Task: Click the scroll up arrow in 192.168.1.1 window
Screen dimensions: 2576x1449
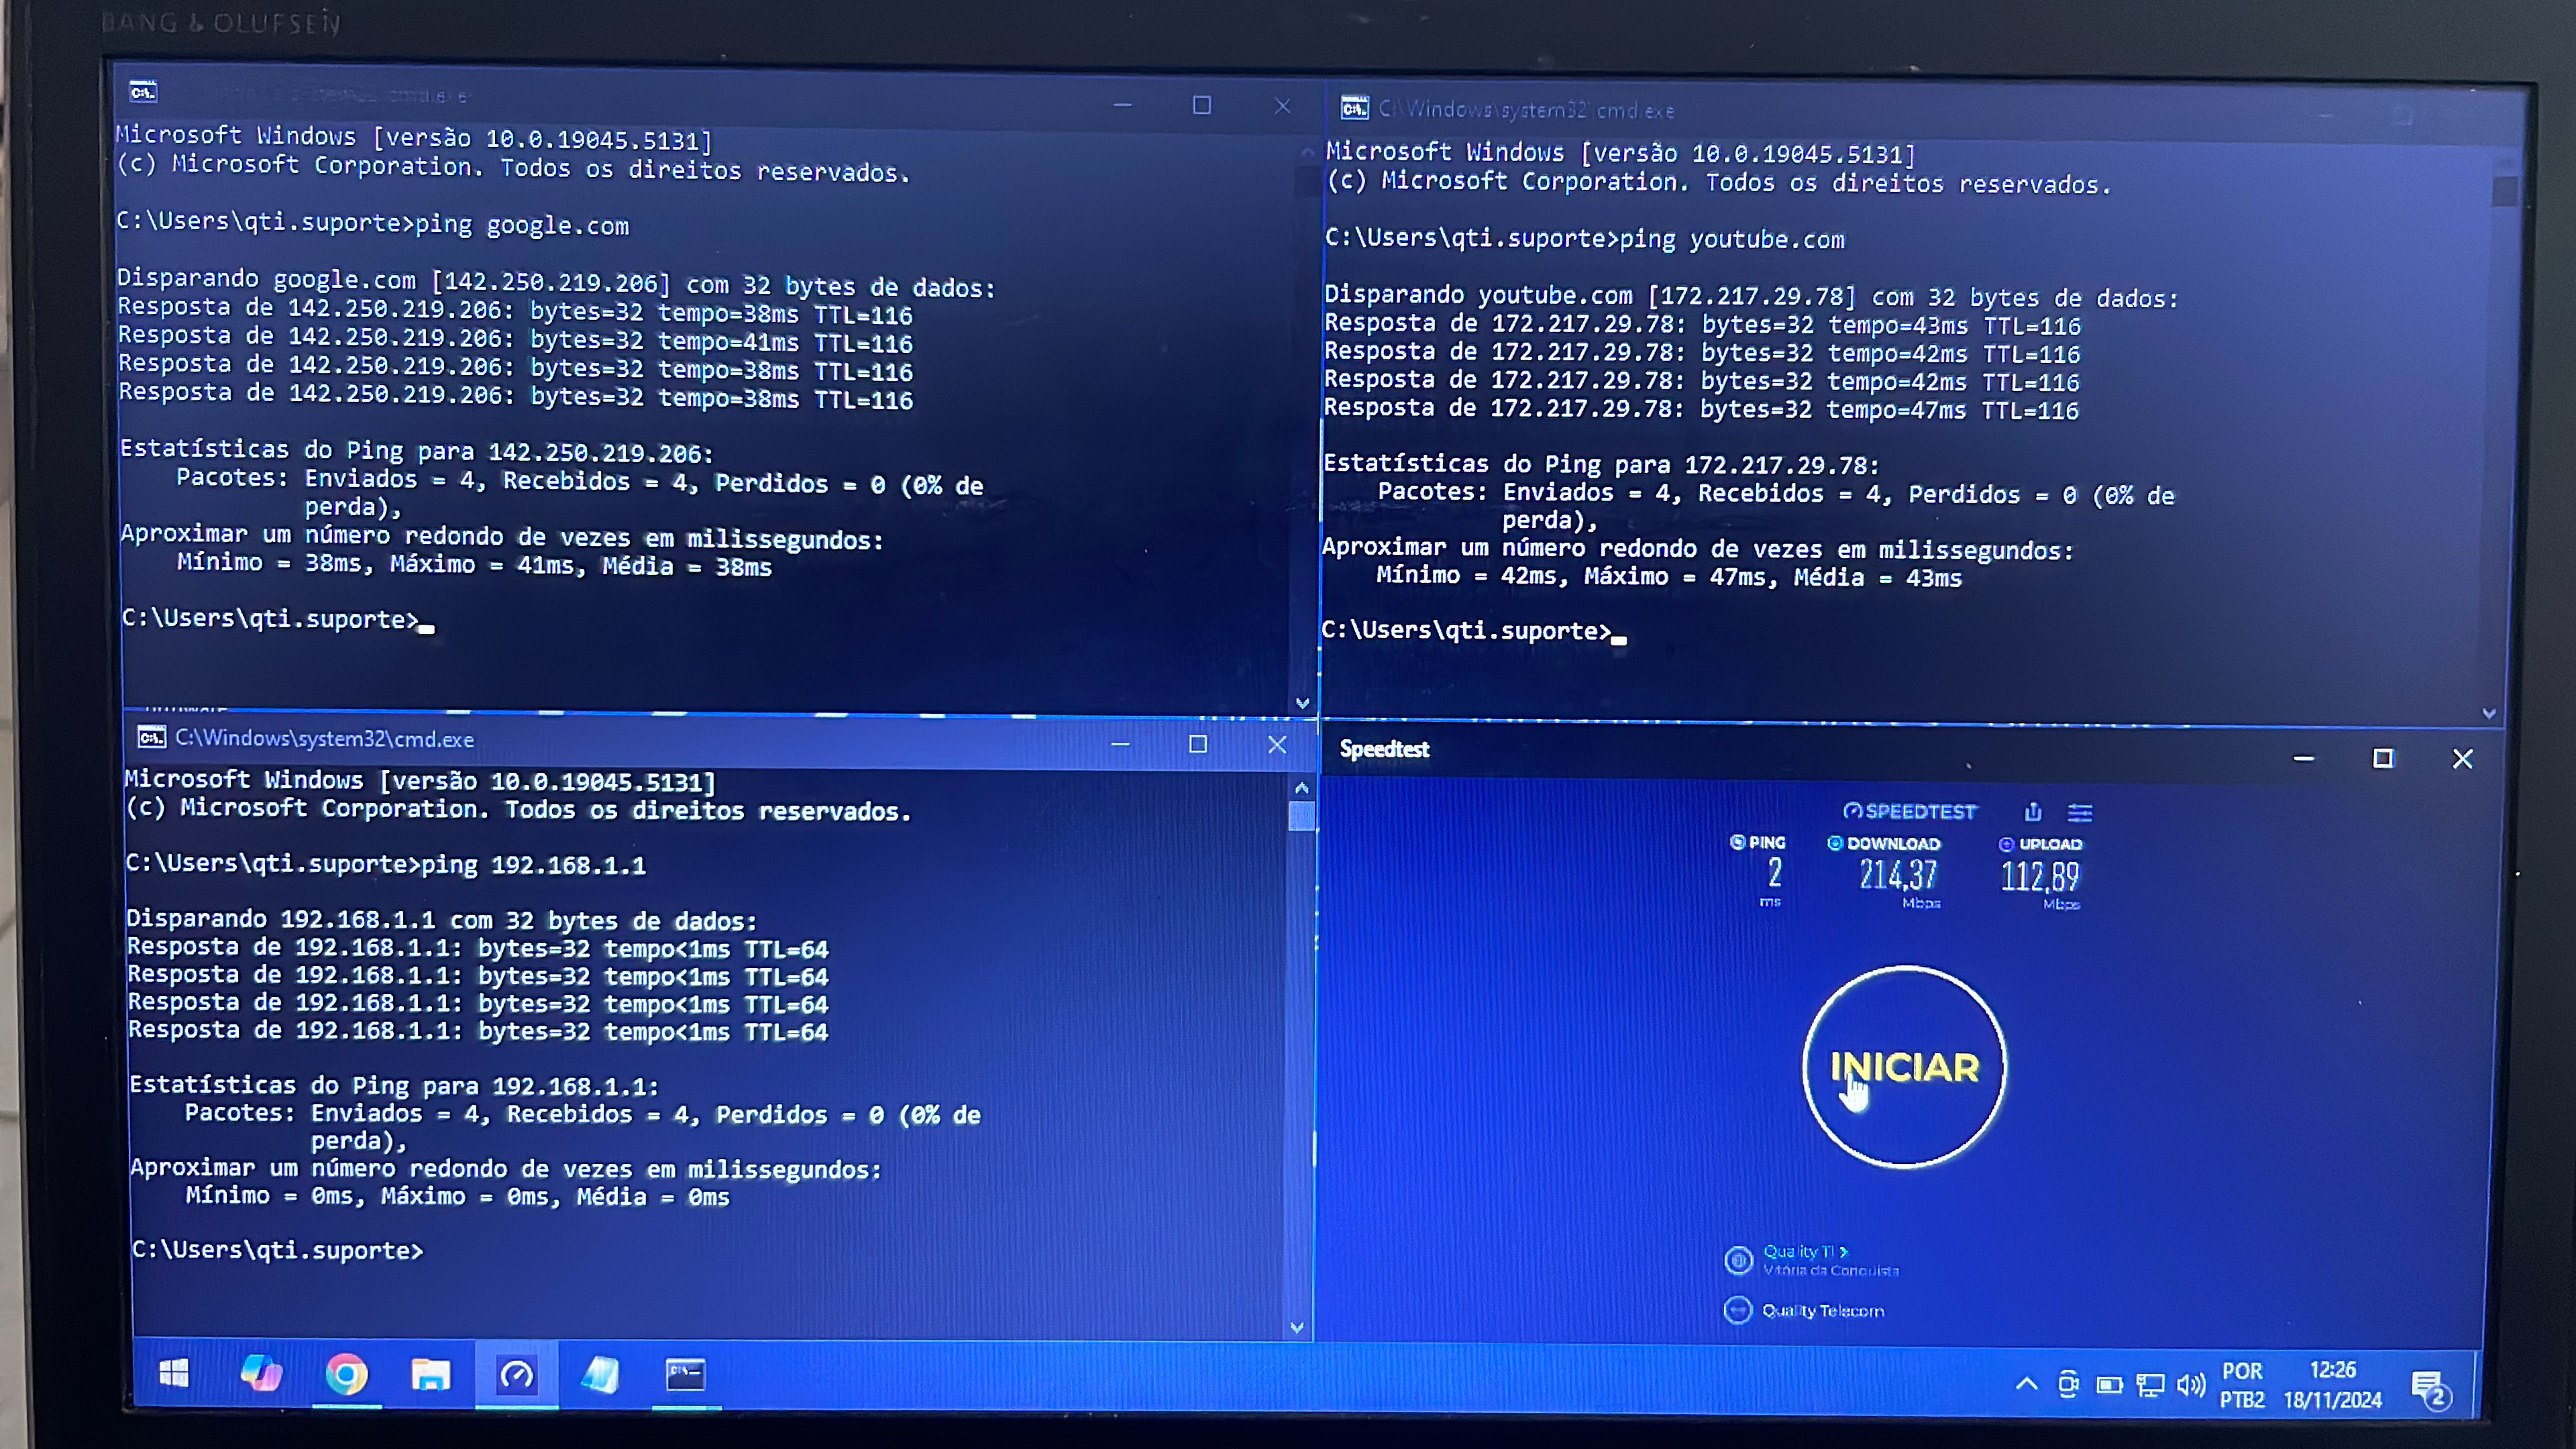Action: 1301,788
